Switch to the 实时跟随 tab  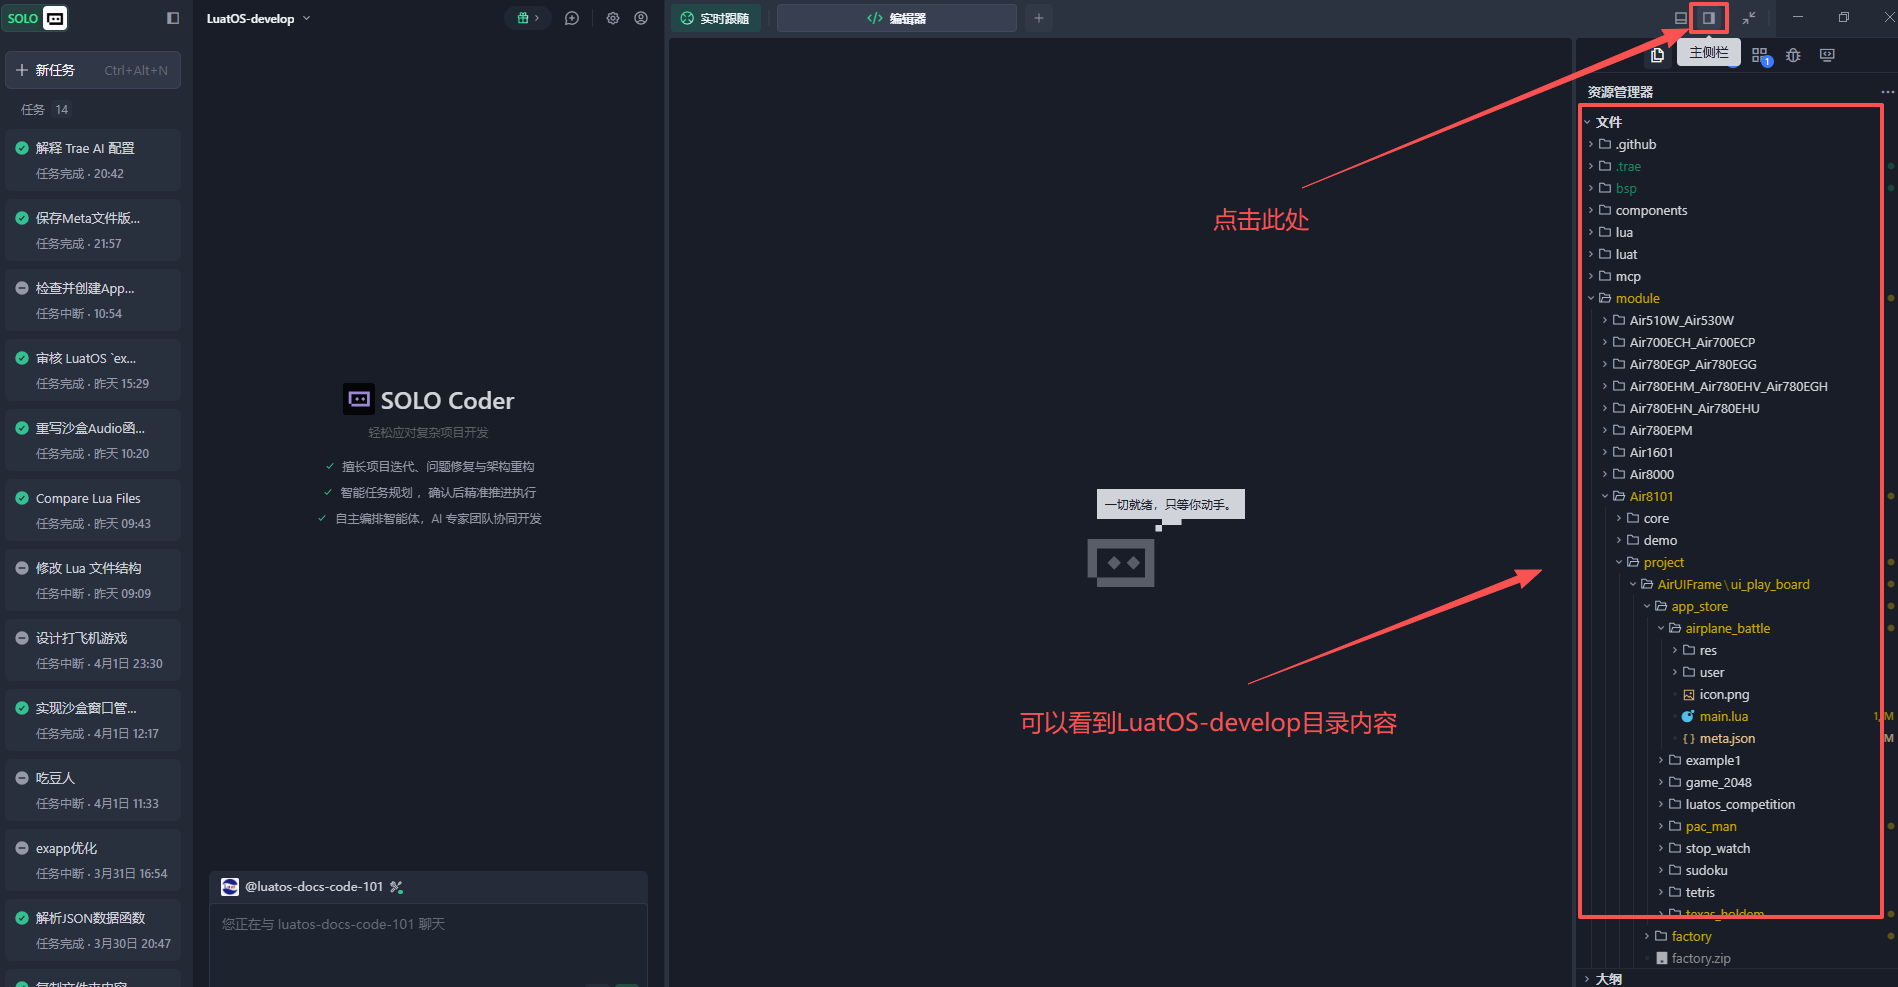715,18
